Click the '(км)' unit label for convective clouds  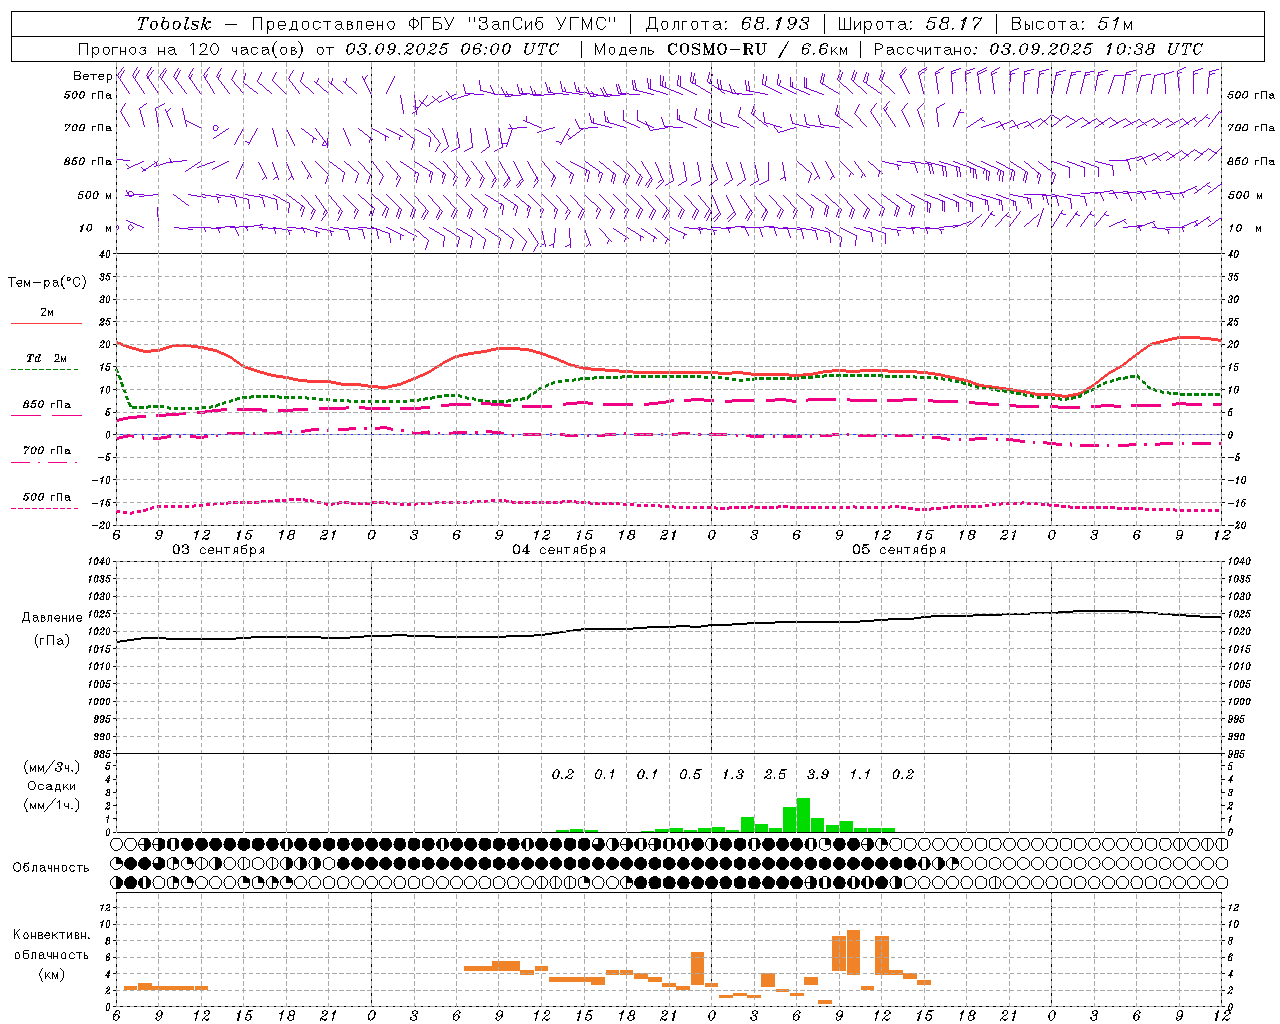pyautogui.click(x=51, y=974)
